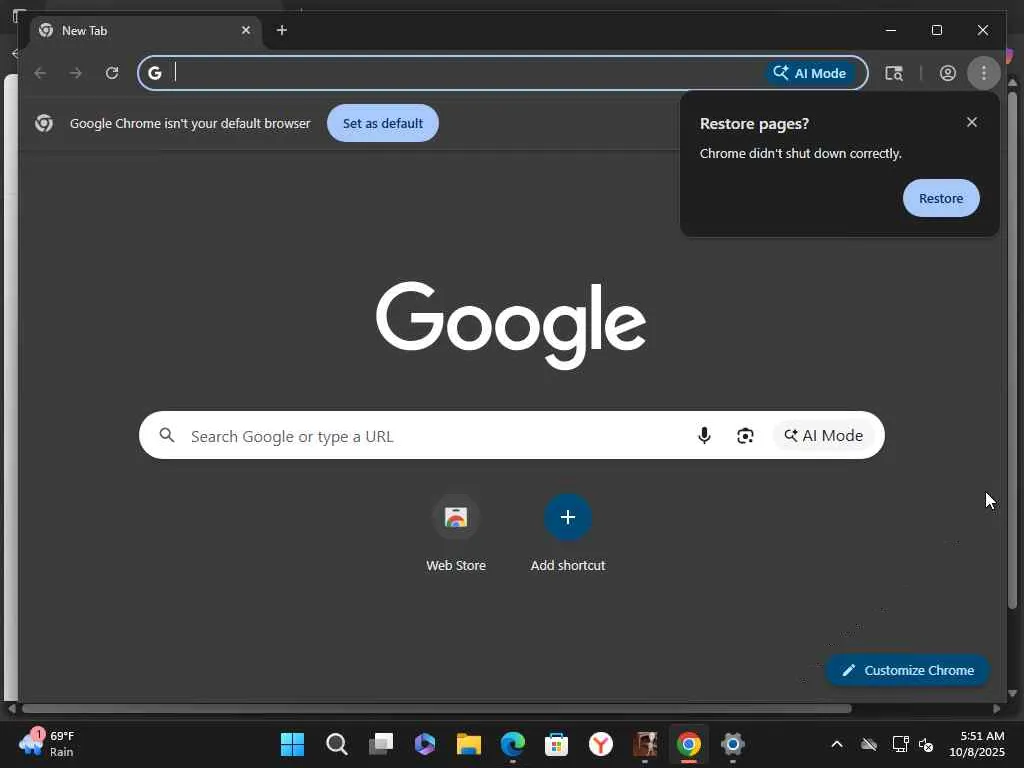
Task: Click the vertical scrollbar of the page
Action: click(x=1012, y=351)
